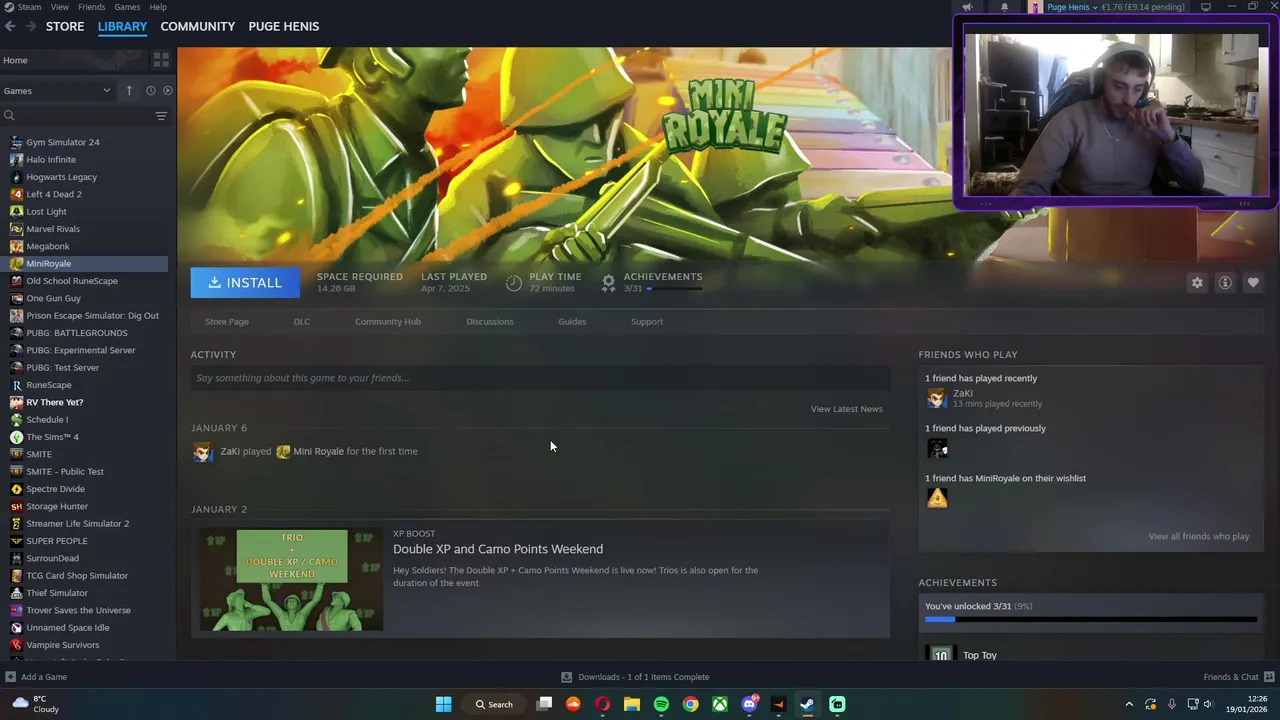Viewport: 1280px width, 720px height.
Task: Open the Friends menu
Action: 92,7
